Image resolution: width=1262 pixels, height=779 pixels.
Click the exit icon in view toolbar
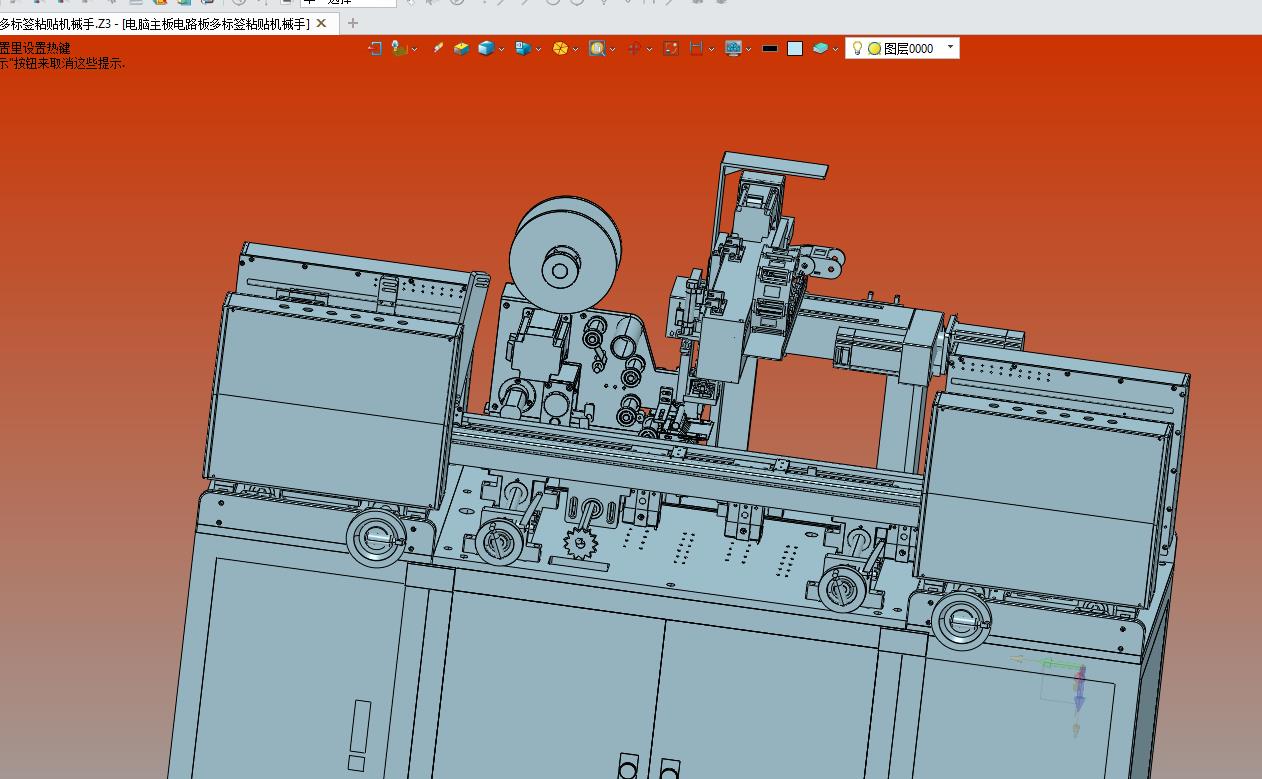coord(375,48)
